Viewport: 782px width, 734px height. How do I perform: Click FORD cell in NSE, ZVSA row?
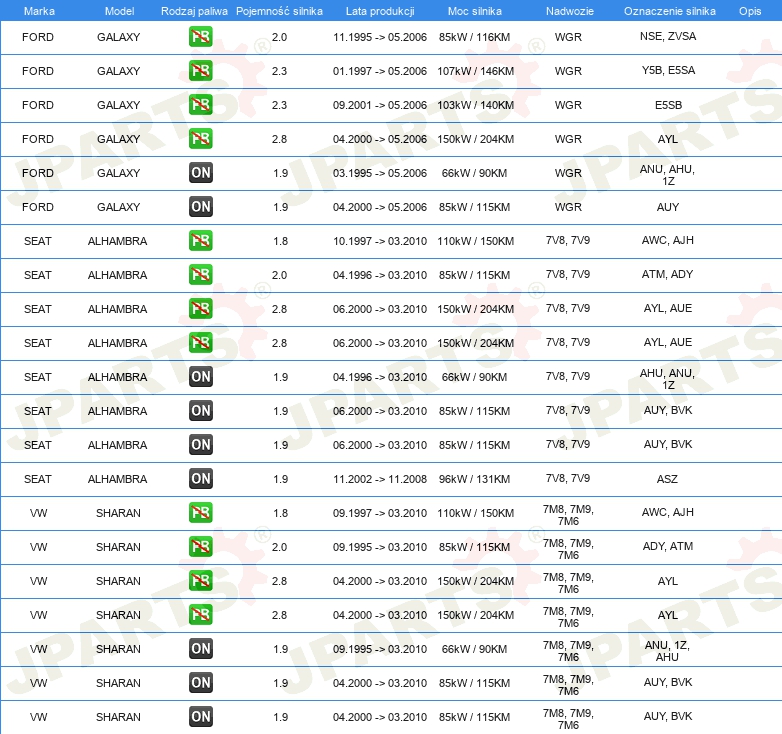pyautogui.click(x=38, y=37)
